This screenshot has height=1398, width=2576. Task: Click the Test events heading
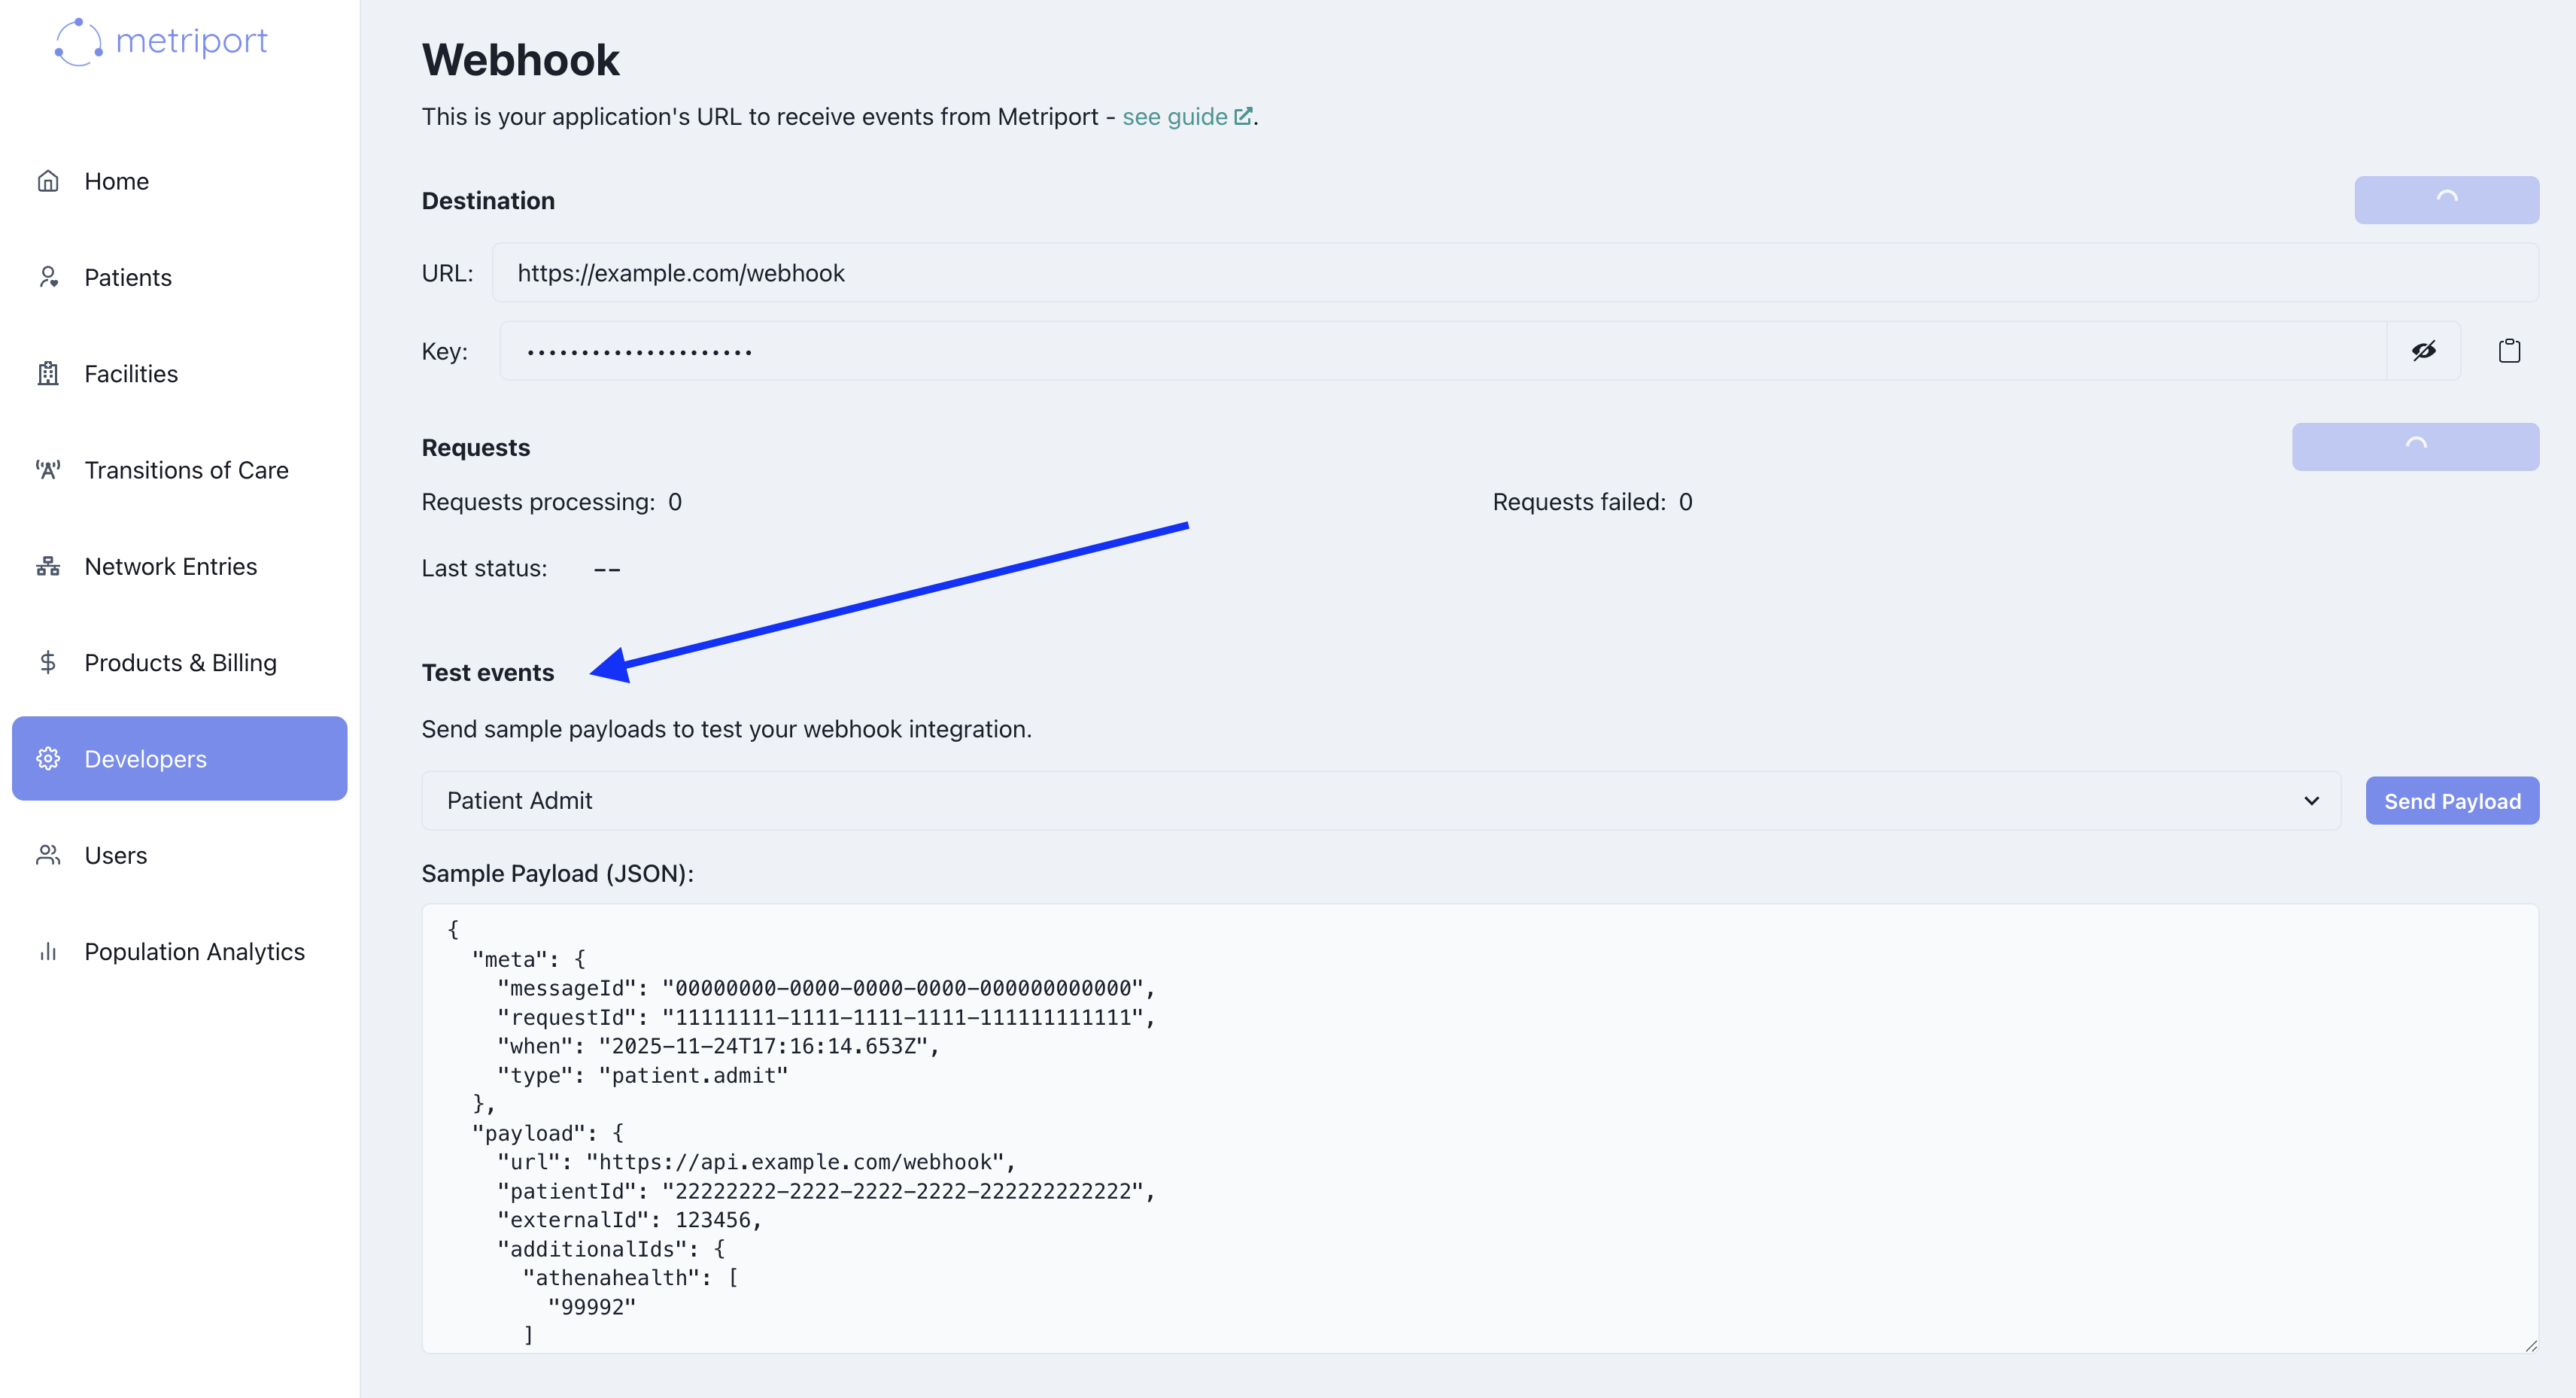(488, 672)
